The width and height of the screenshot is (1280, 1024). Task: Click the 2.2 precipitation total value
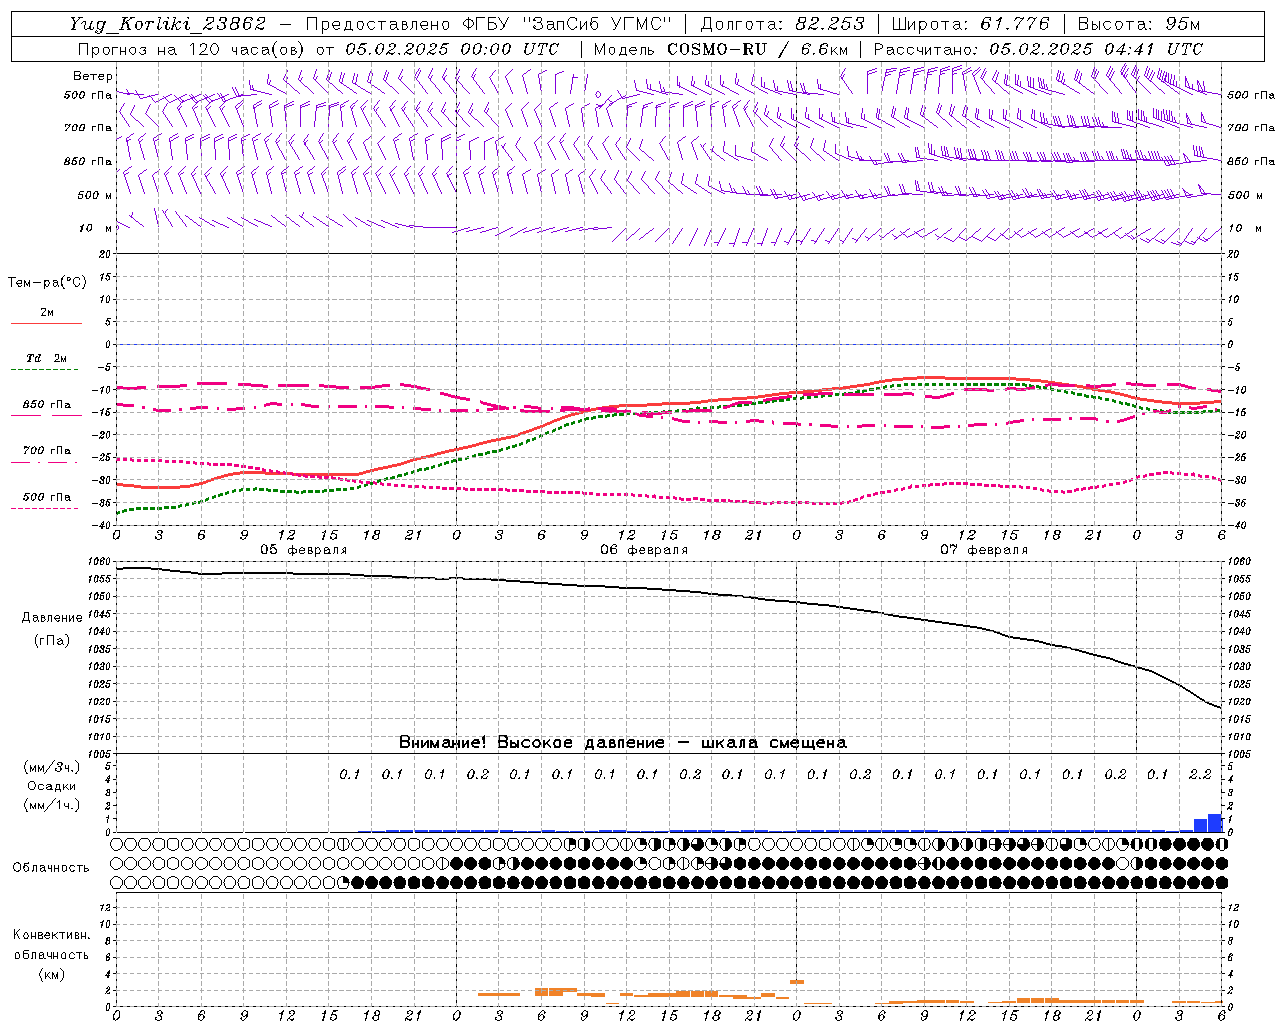pyautogui.click(x=1200, y=775)
